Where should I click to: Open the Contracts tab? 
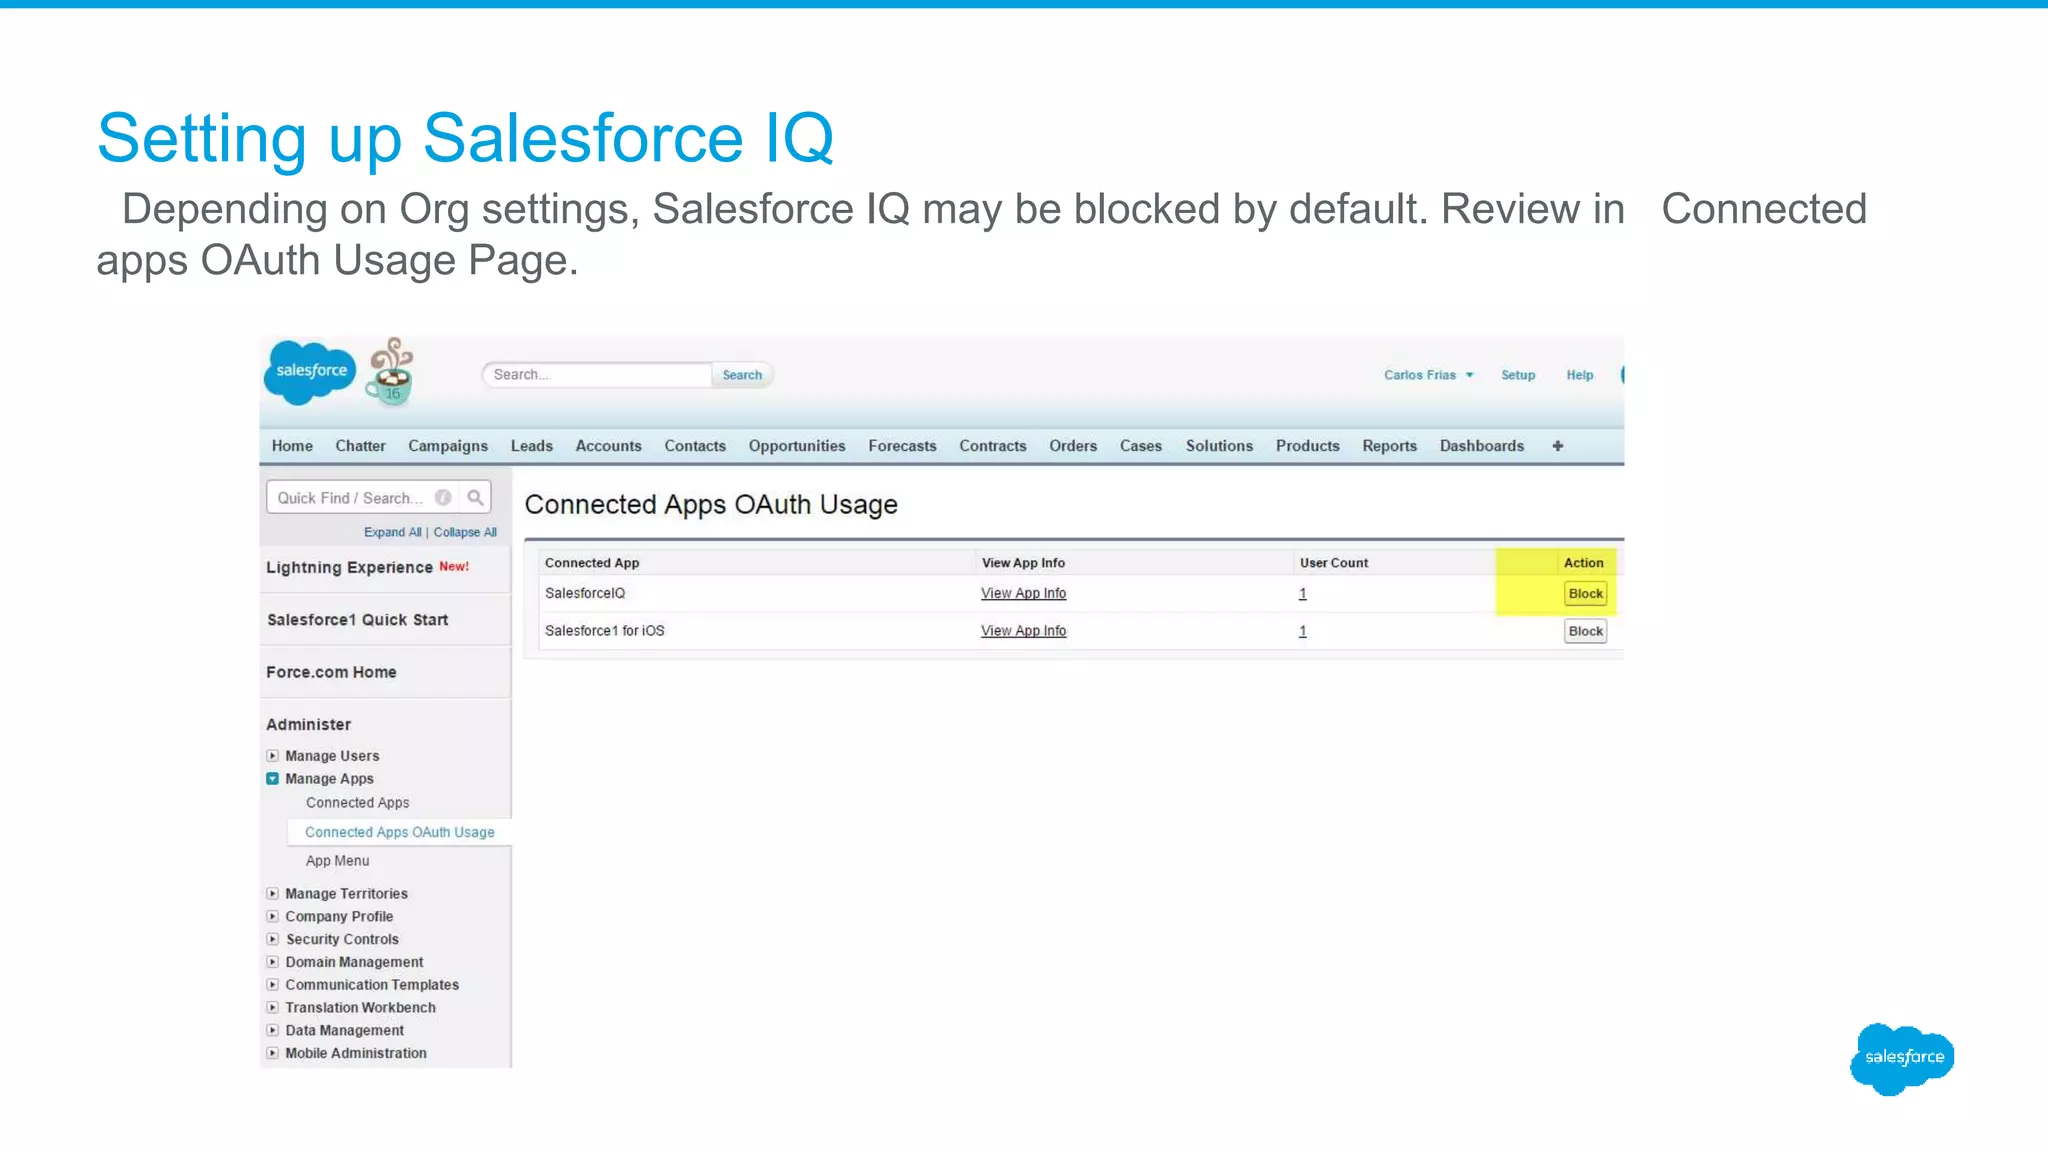click(993, 446)
